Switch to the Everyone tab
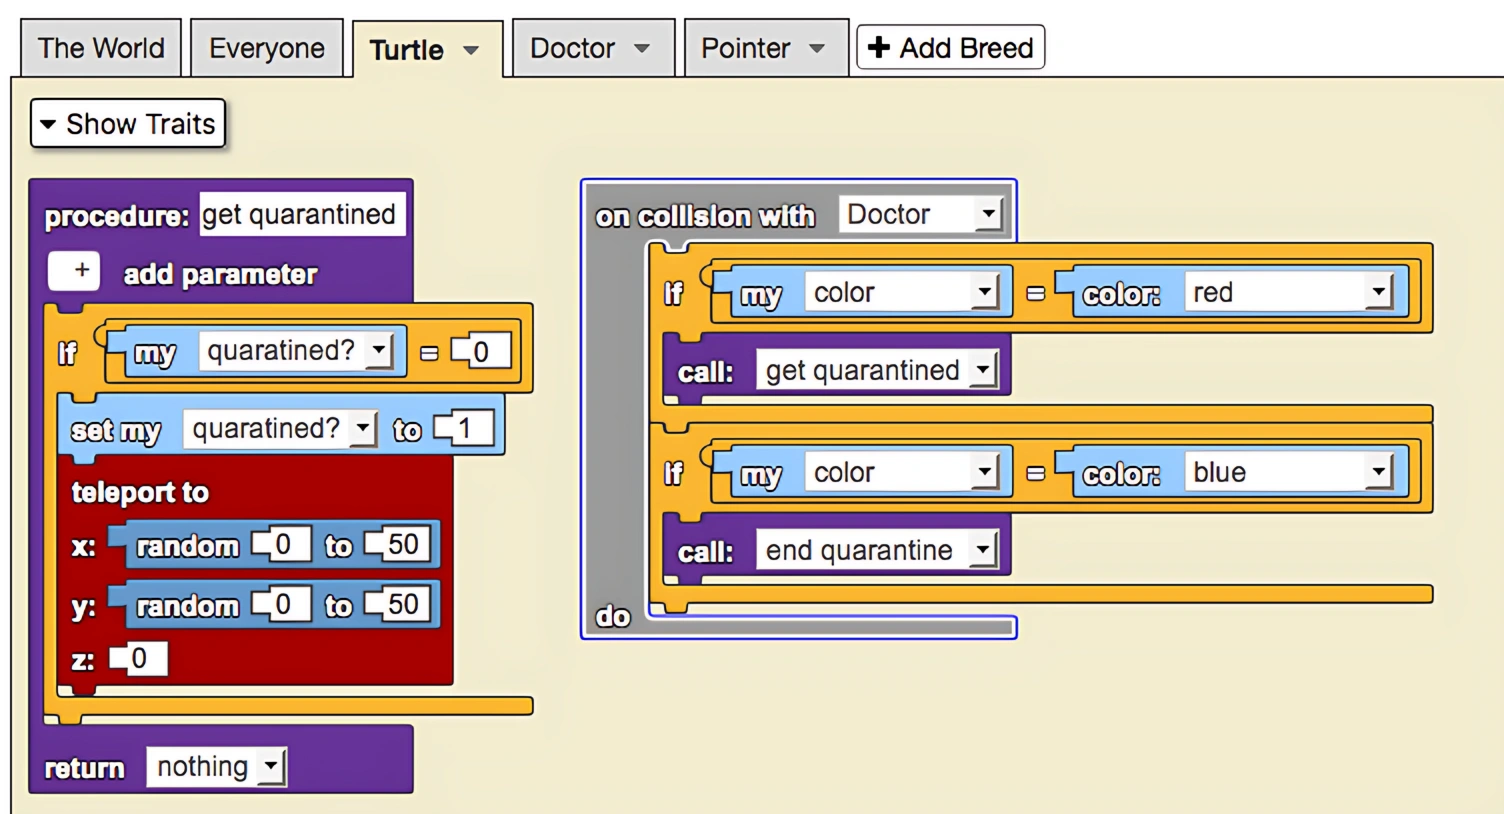Image resolution: width=1504 pixels, height=814 pixels. tap(266, 48)
